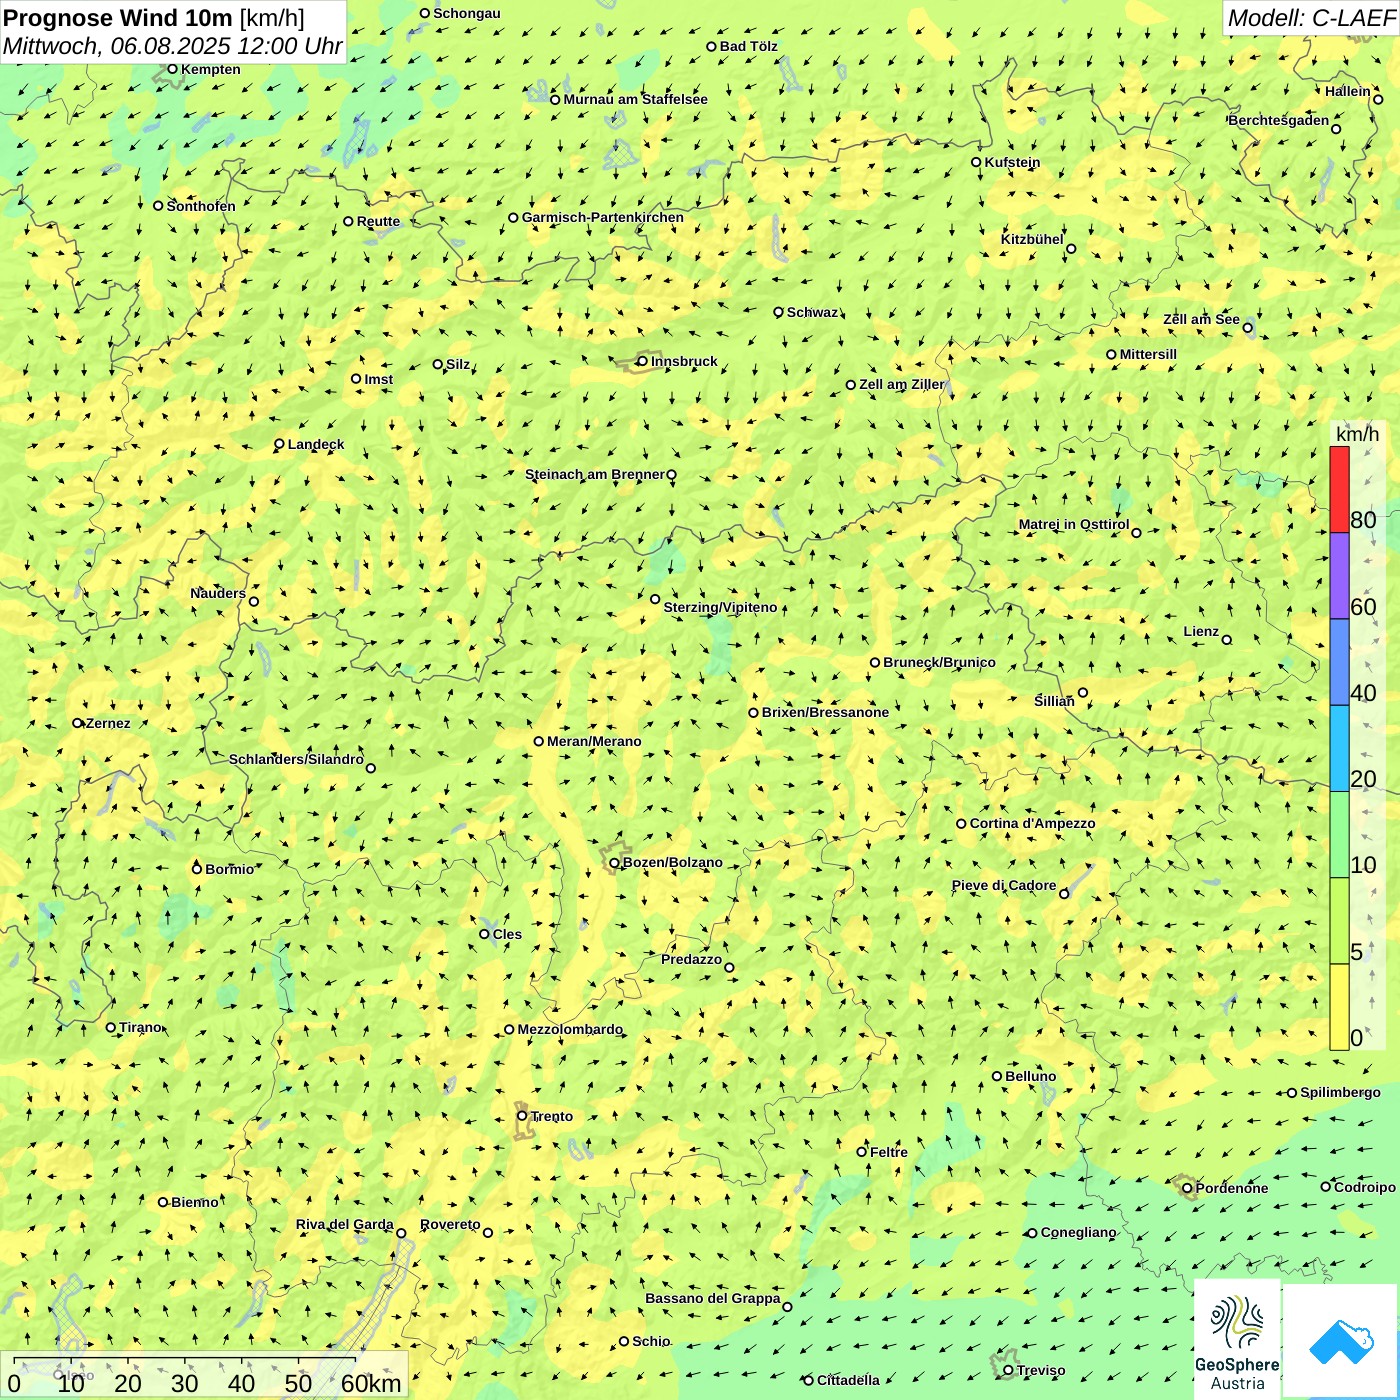Click the Schongau label

[x=466, y=13]
